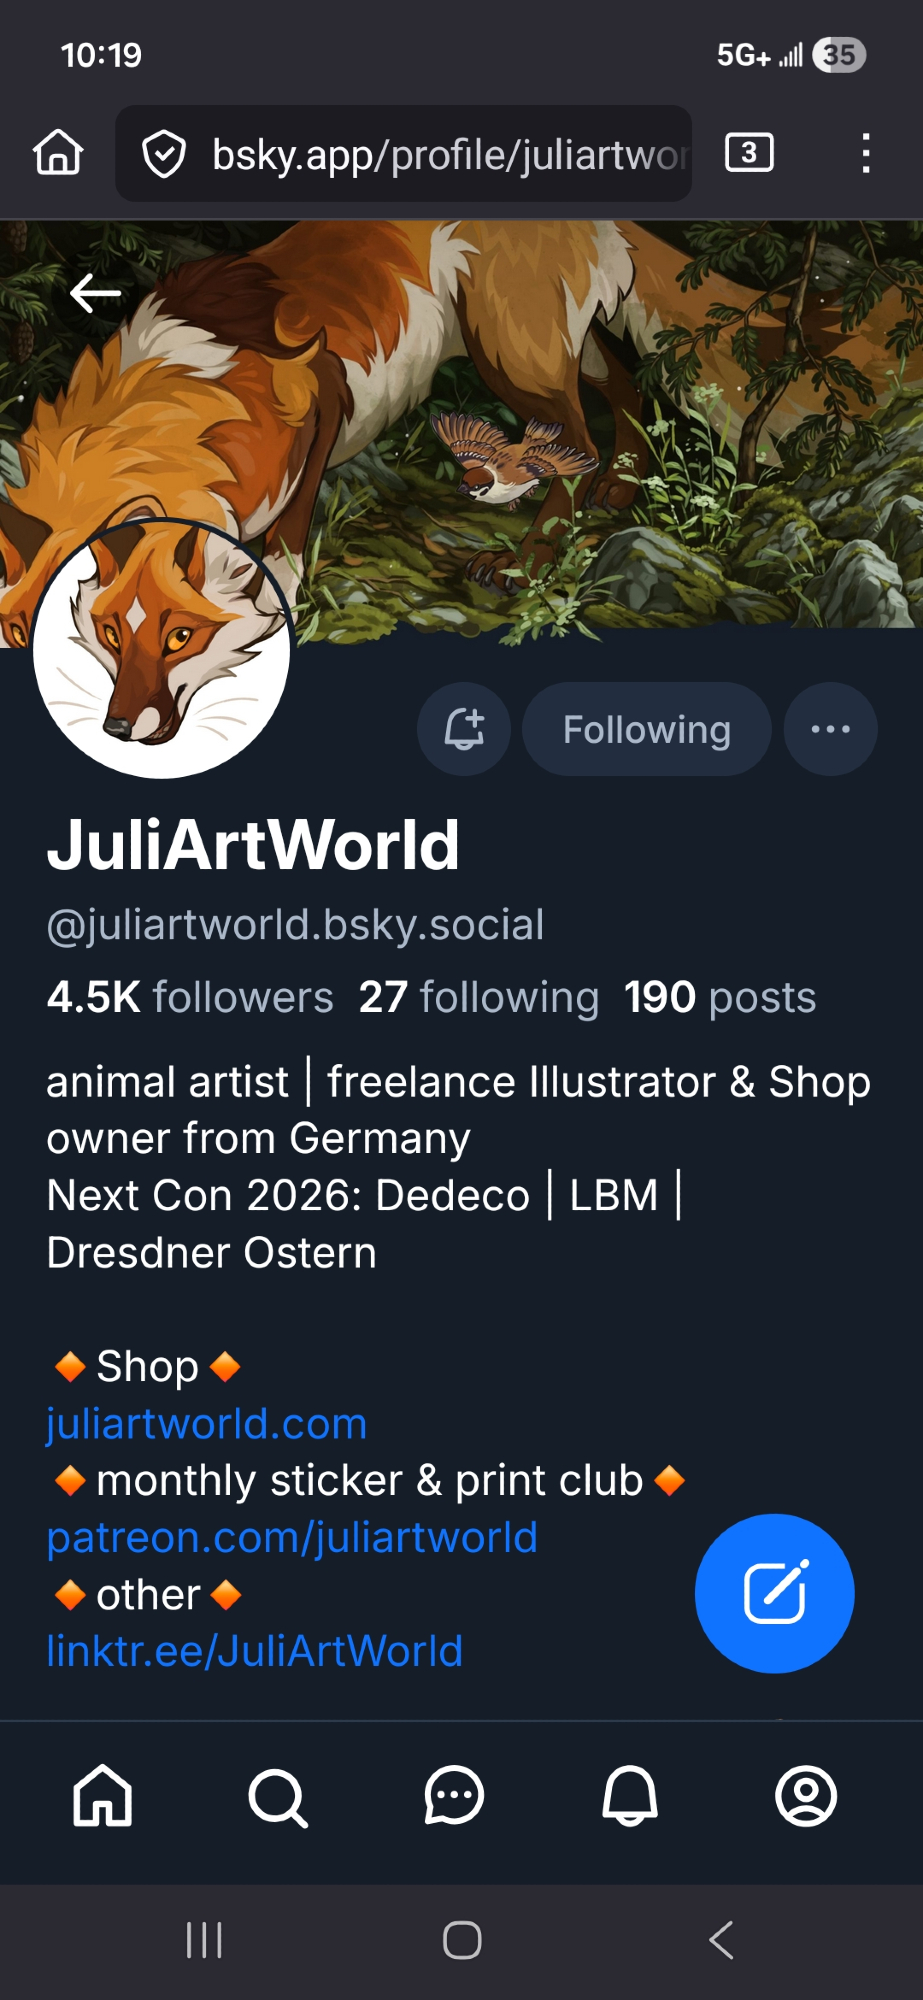Open the profile more options ellipsis button
Viewport: 923px width, 2000px height.
click(x=831, y=729)
